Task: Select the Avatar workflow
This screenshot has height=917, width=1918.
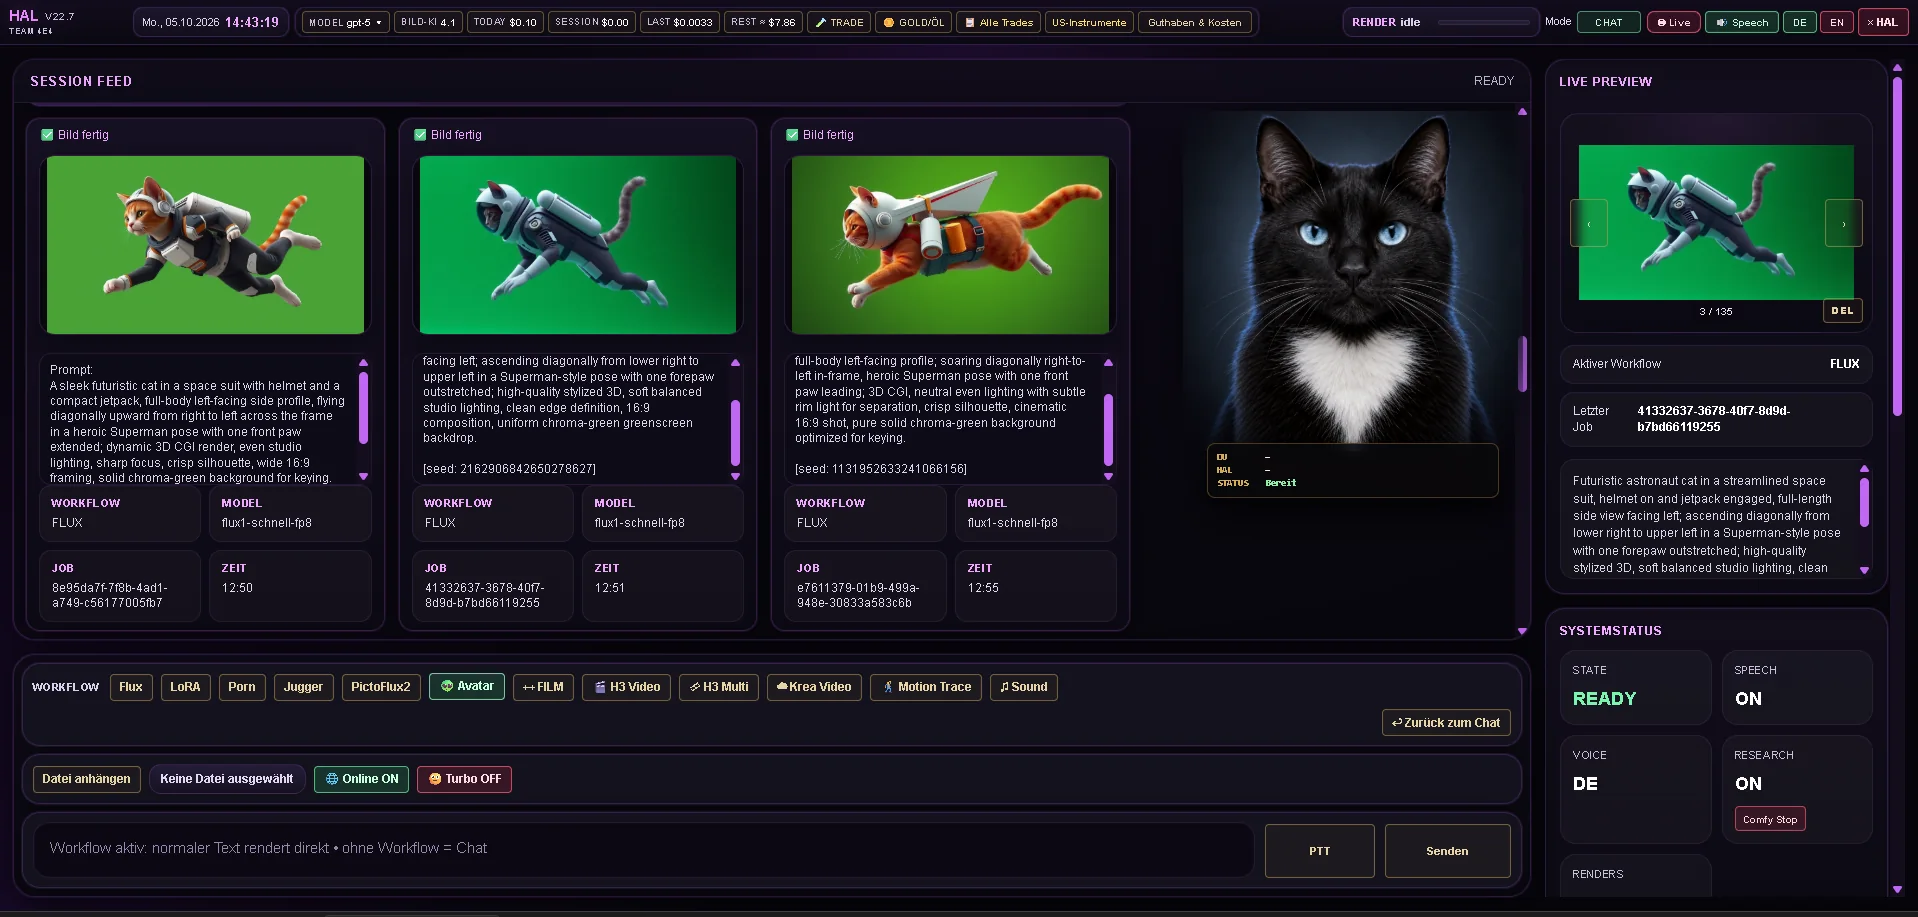Action: 467,686
